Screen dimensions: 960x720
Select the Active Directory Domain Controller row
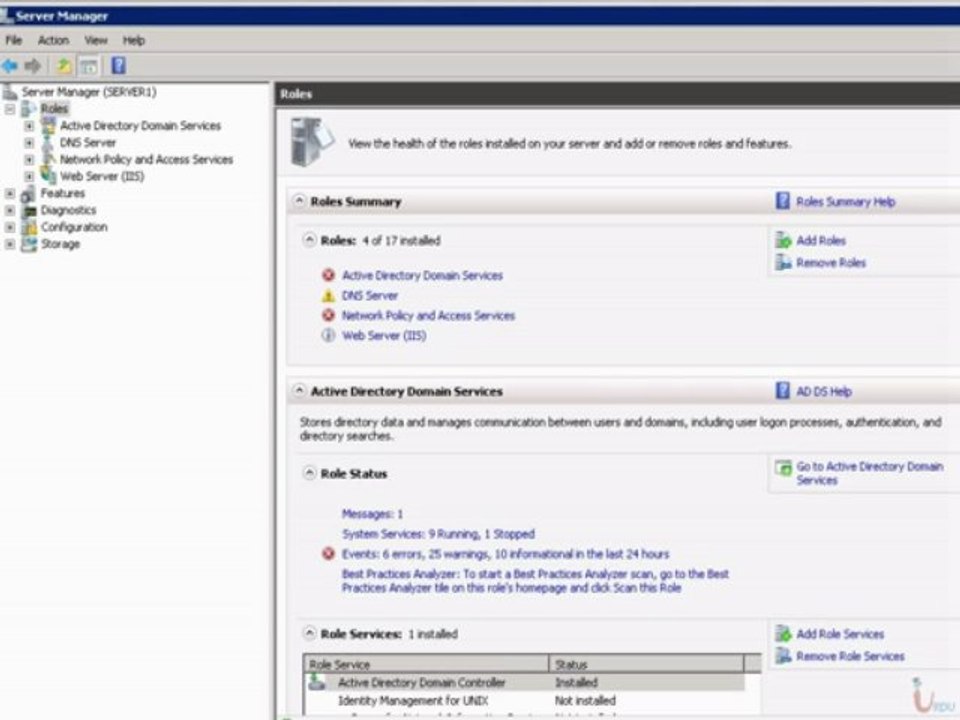pos(524,682)
